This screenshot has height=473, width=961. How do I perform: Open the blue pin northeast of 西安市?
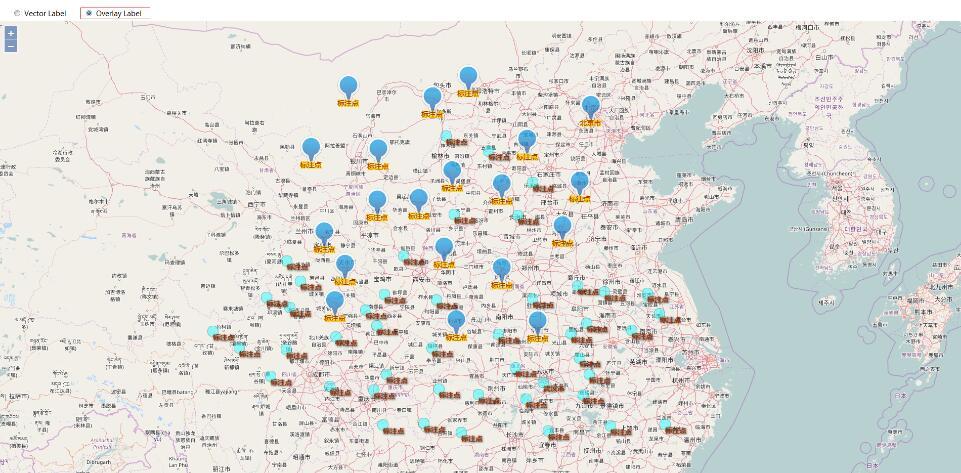(x=444, y=248)
